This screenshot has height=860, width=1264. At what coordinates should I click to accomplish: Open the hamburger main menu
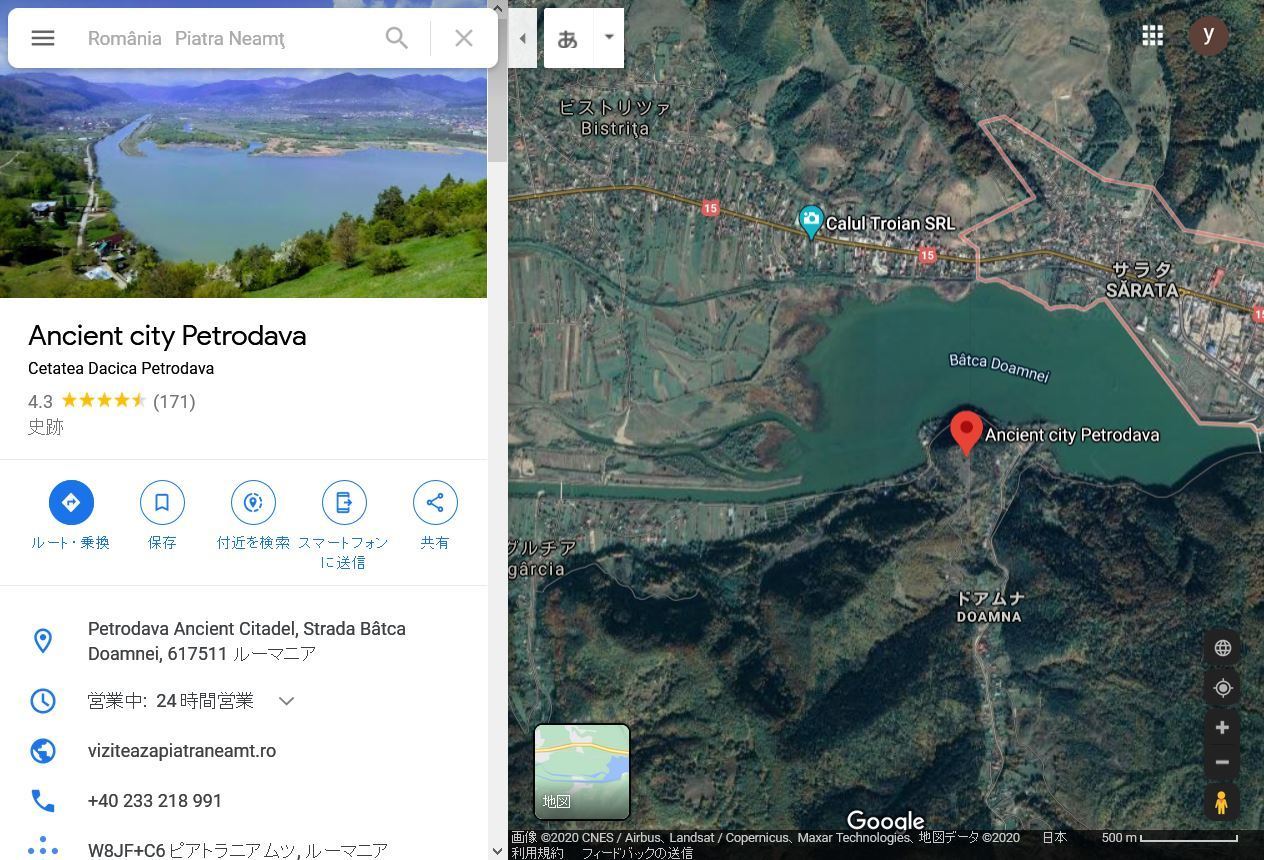(43, 38)
